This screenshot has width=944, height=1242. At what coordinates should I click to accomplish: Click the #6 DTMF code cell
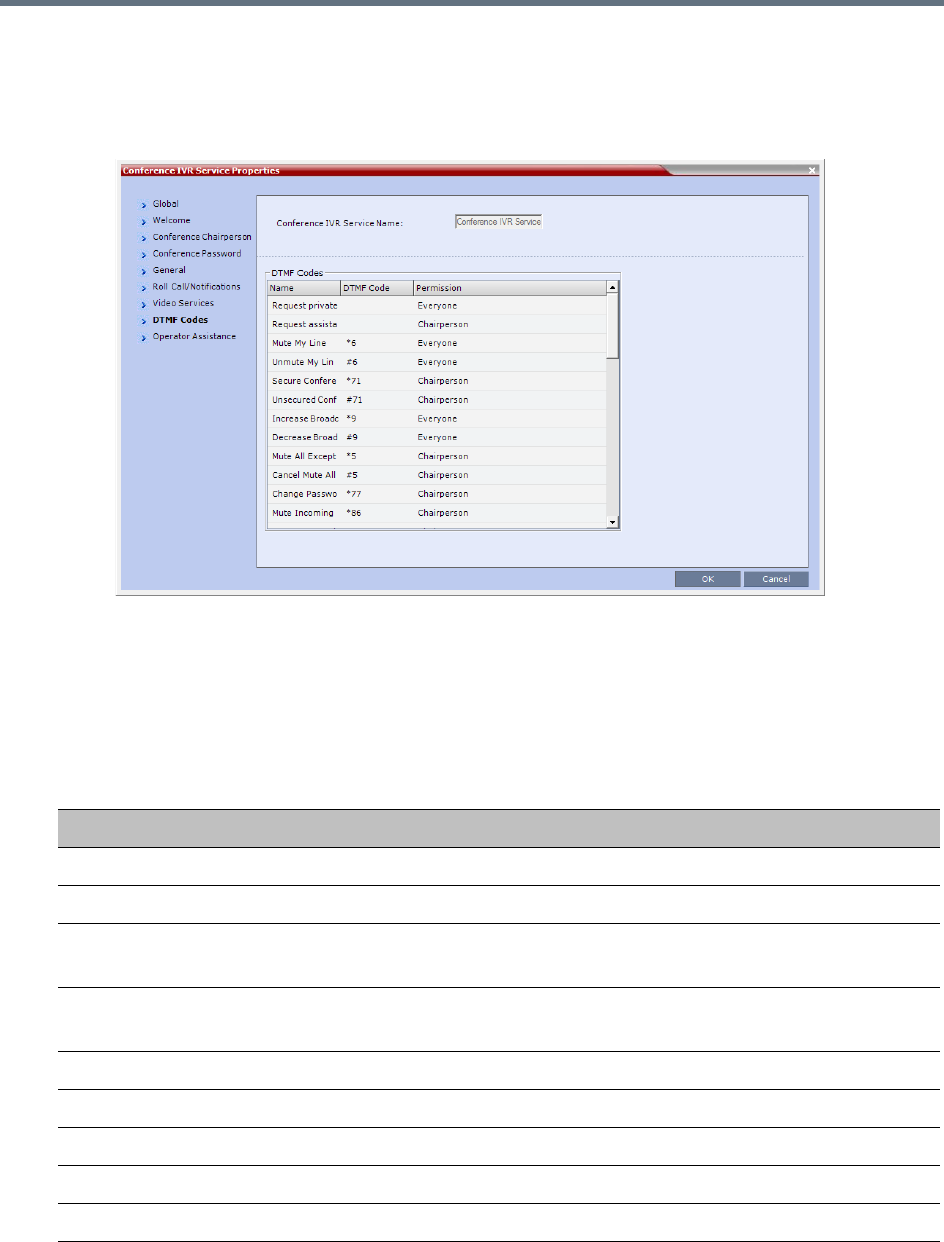377,362
